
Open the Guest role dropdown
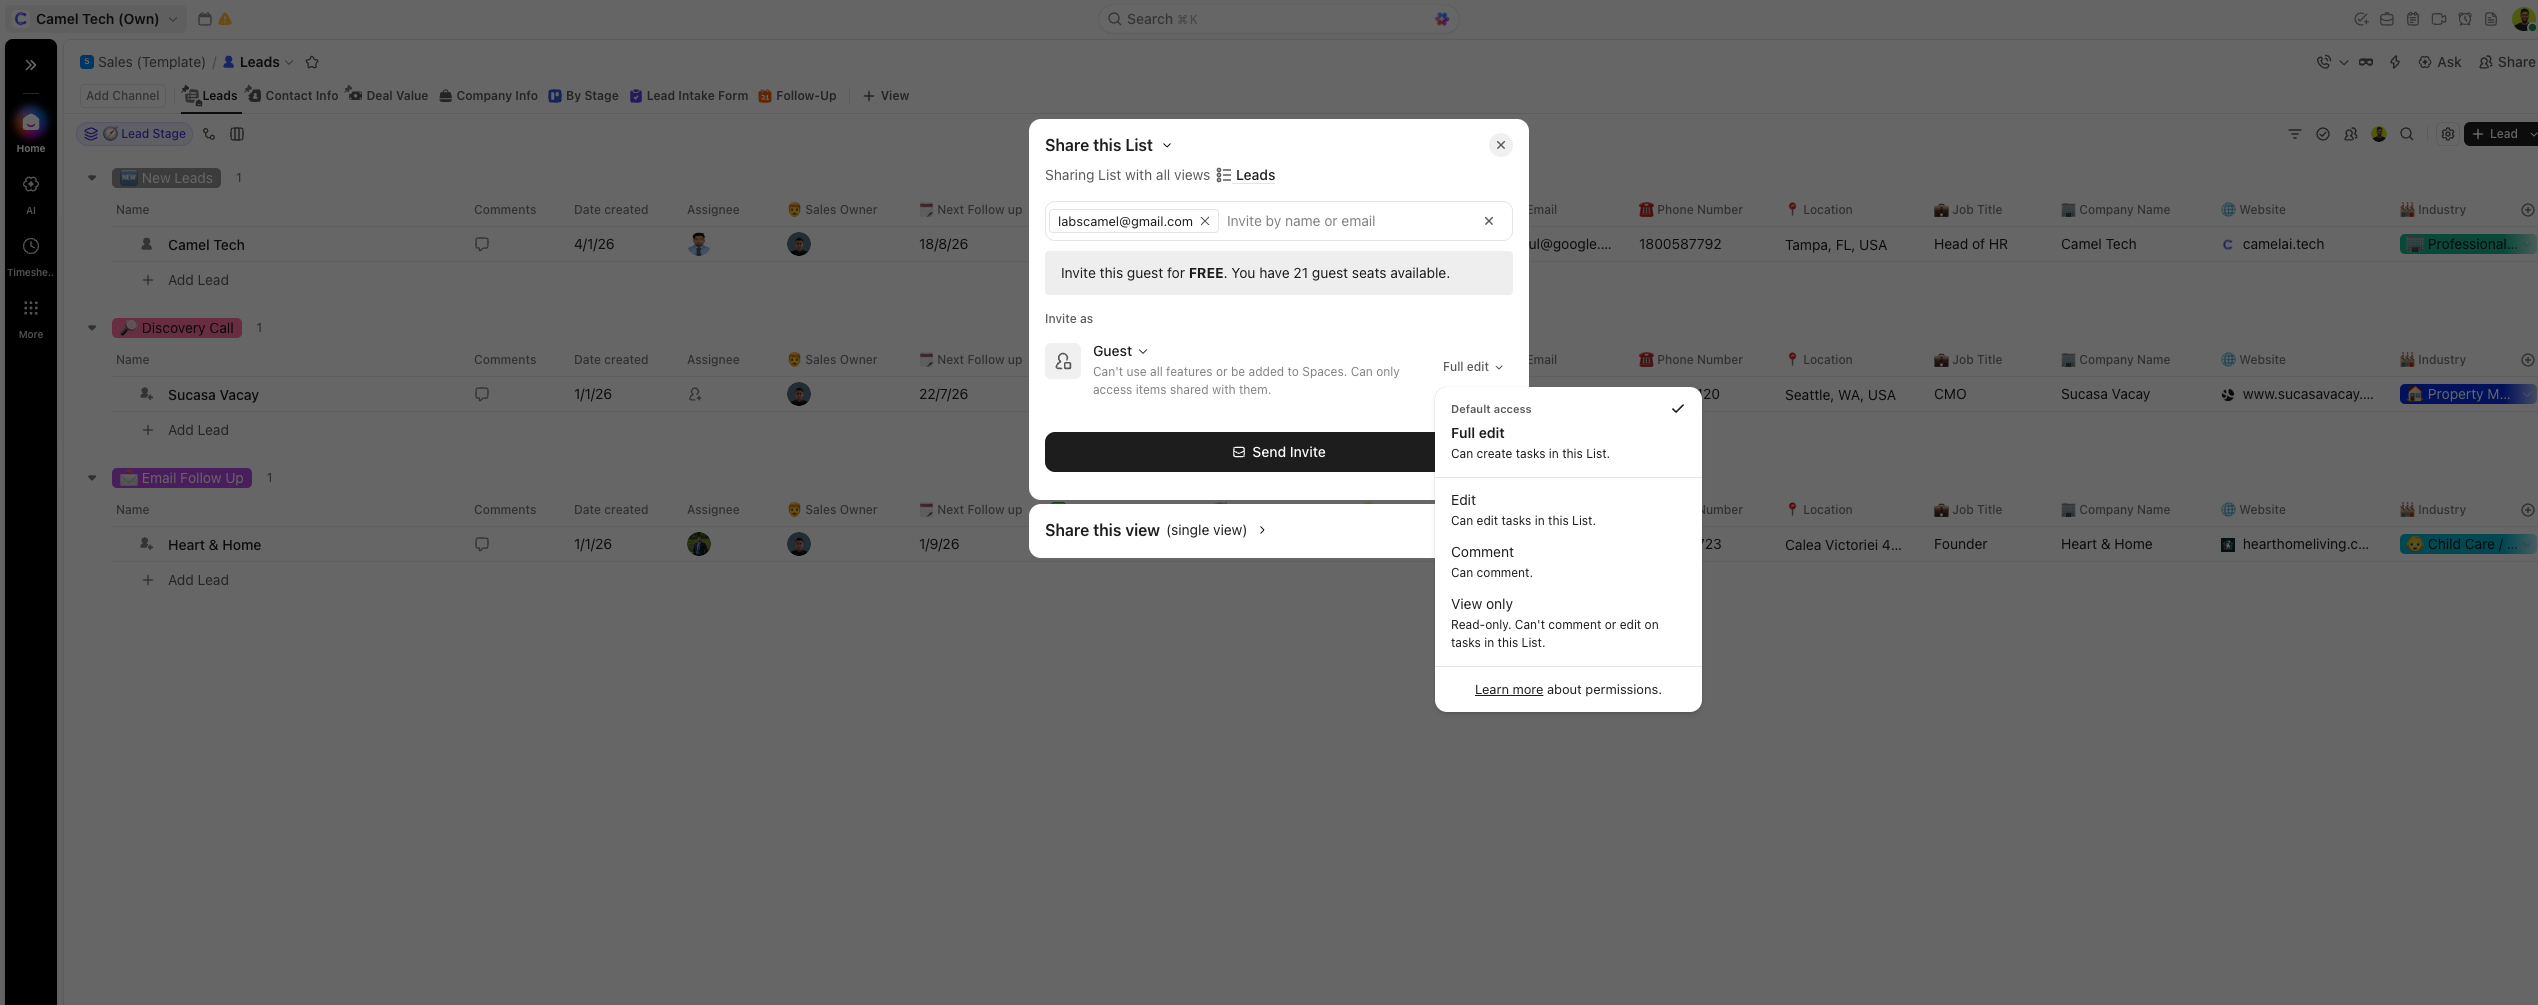(x=1120, y=351)
